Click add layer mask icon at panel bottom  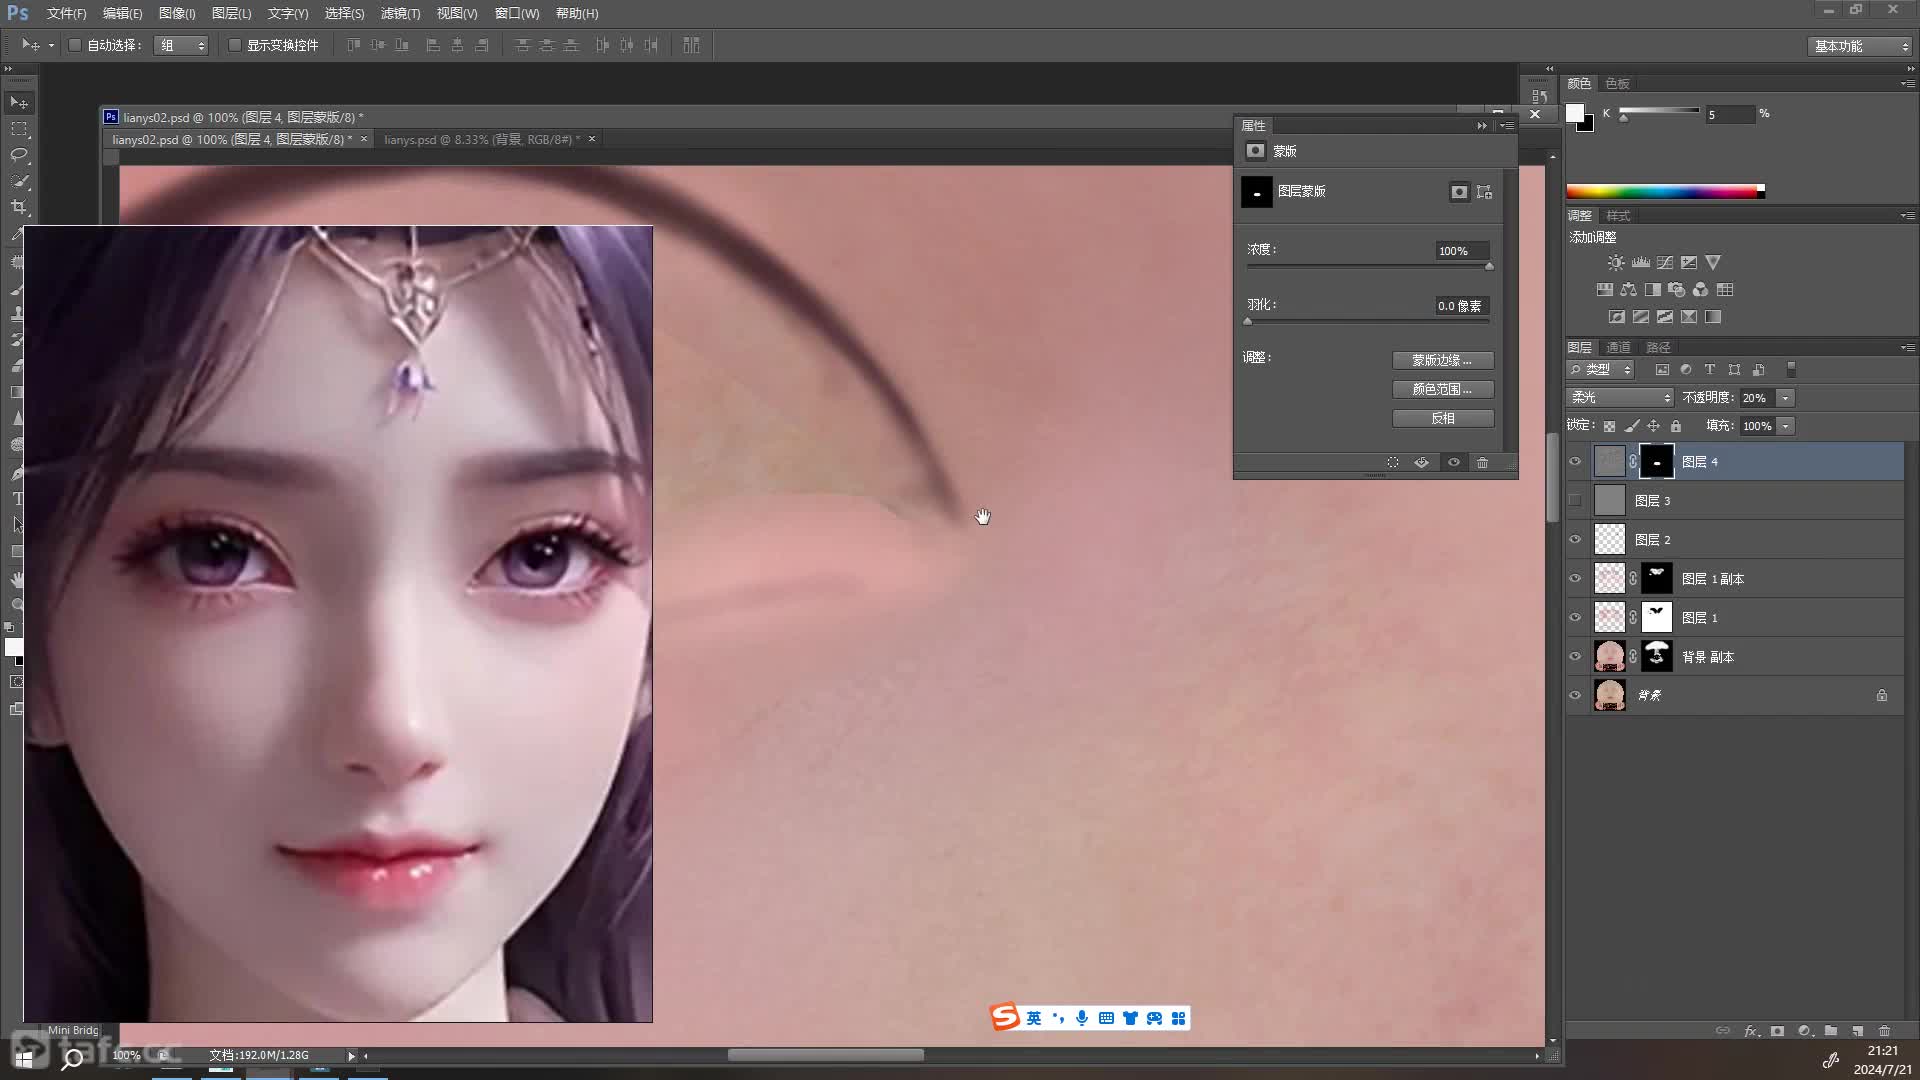[x=1777, y=1031]
